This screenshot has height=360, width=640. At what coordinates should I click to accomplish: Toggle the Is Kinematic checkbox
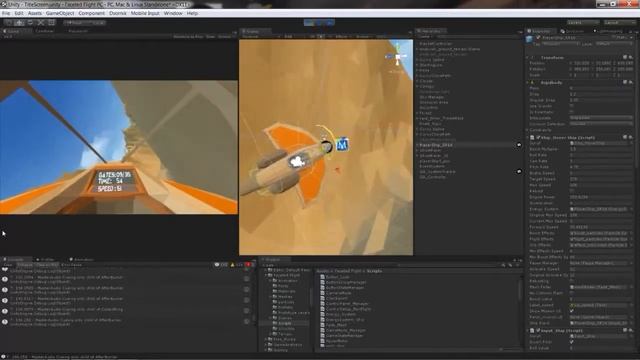pos(571,112)
